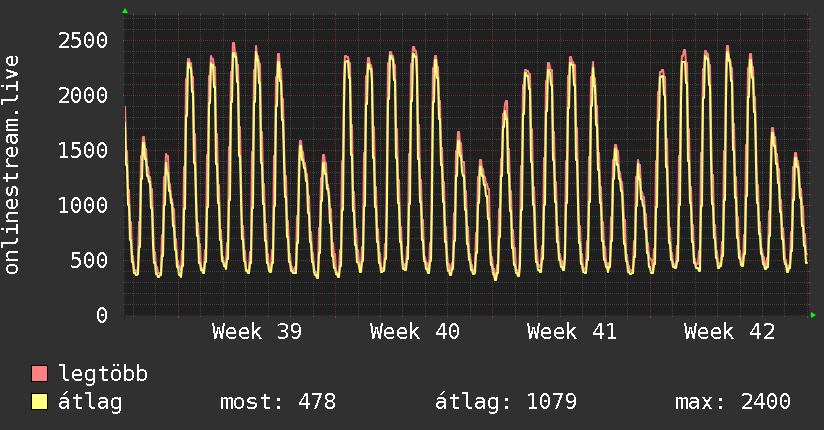This screenshot has width=824, height=430.
Task: Click the 'max: 2400' statistic
Action: point(733,402)
